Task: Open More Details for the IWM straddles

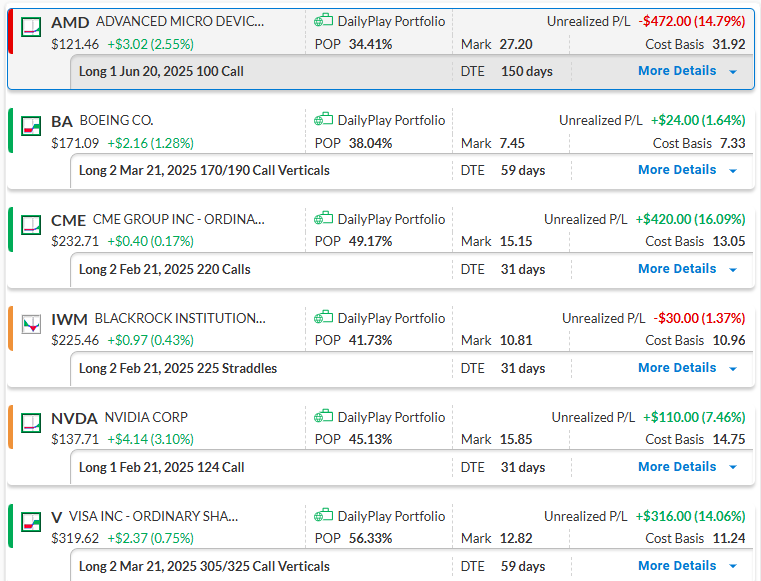Action: (677, 368)
